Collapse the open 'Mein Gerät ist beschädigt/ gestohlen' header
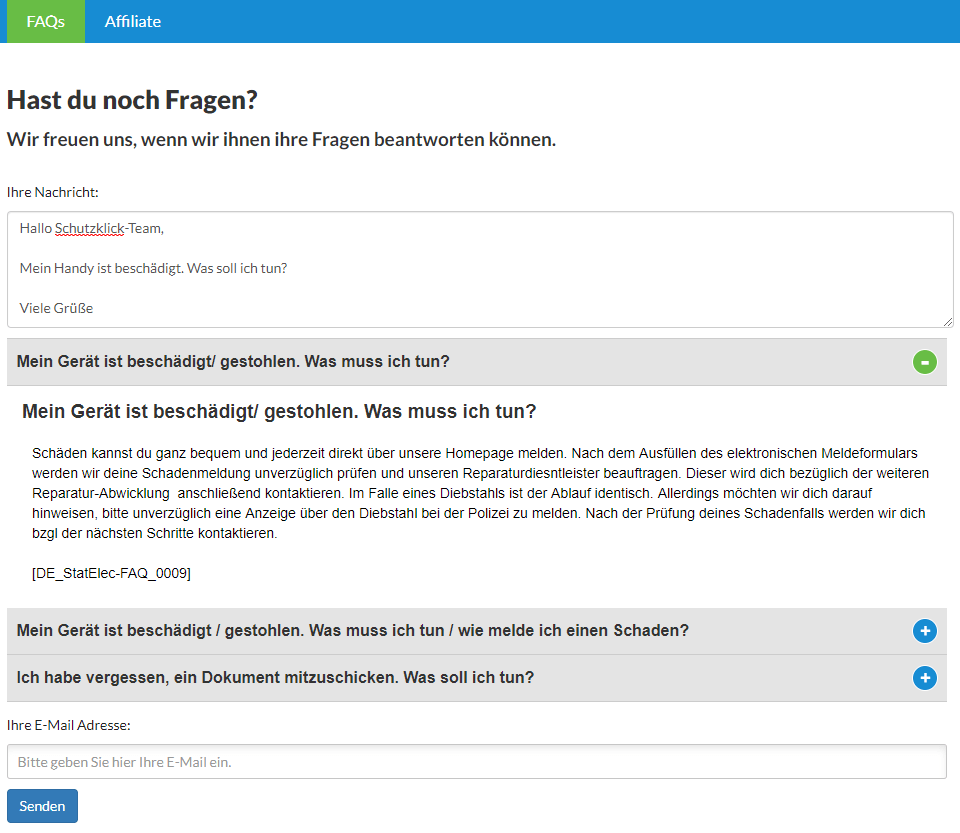Image resolution: width=960 pixels, height=833 pixels. (x=477, y=362)
